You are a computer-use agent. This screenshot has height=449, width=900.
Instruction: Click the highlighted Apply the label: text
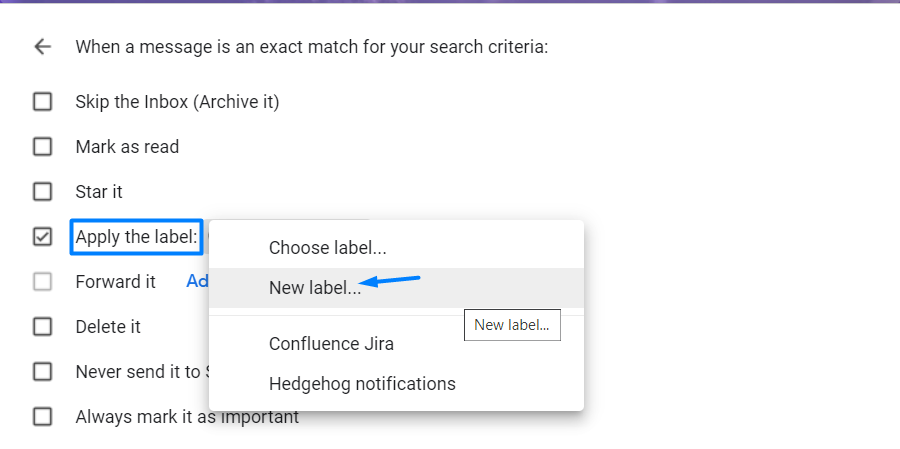click(137, 237)
